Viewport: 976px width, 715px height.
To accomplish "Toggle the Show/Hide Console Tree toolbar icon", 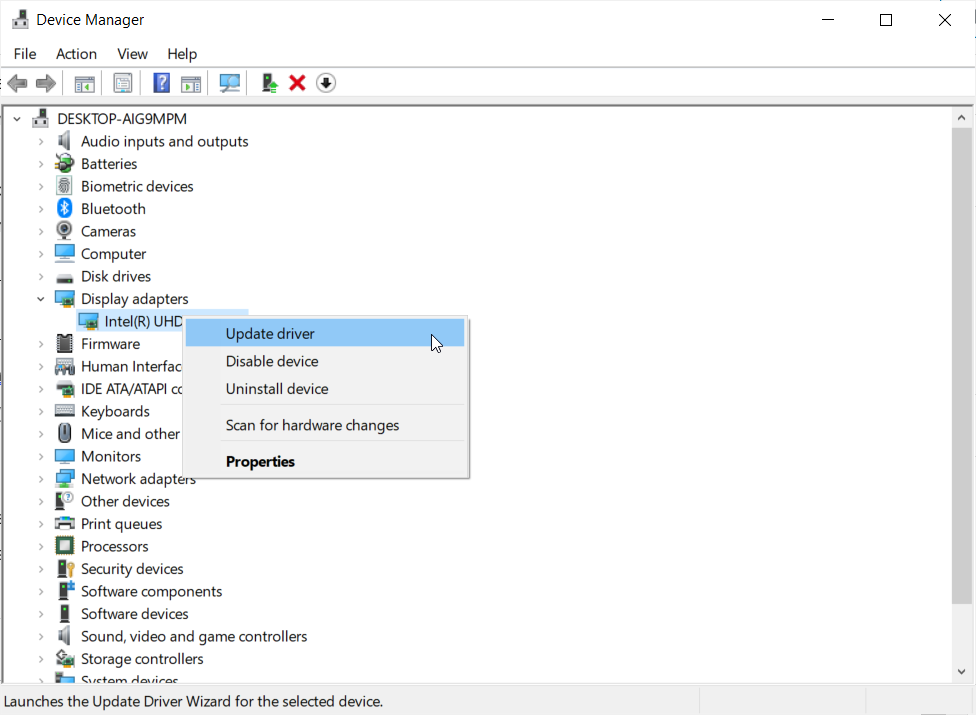I will (84, 83).
